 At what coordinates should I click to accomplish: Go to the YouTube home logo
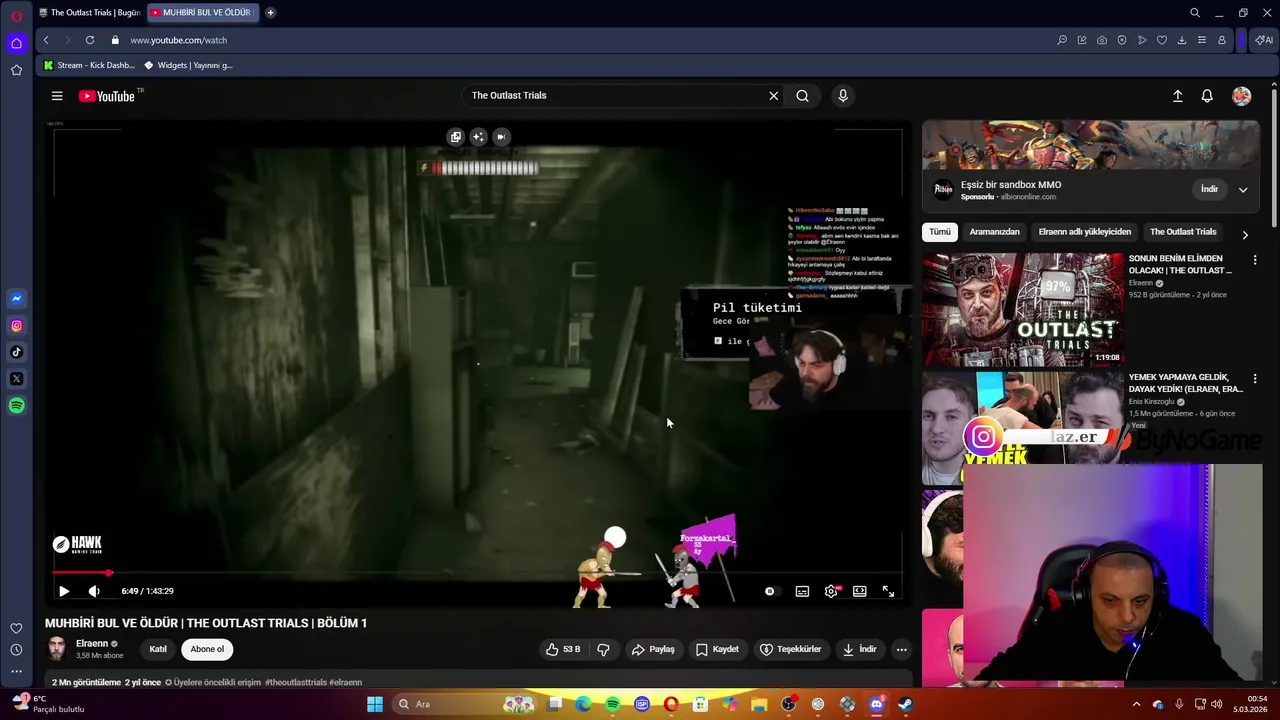tap(107, 96)
